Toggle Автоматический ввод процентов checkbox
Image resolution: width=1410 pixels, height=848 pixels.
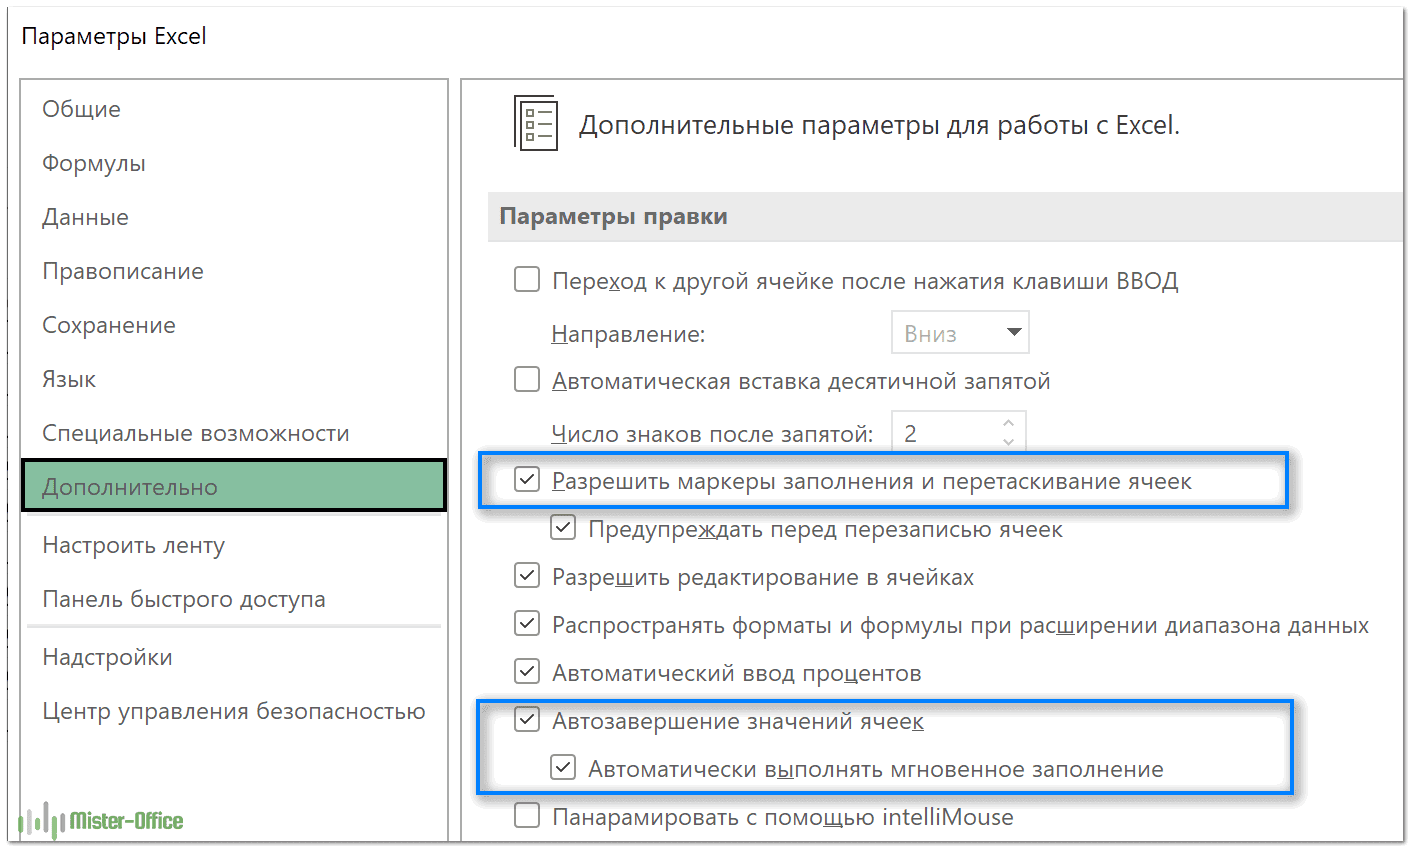point(527,672)
